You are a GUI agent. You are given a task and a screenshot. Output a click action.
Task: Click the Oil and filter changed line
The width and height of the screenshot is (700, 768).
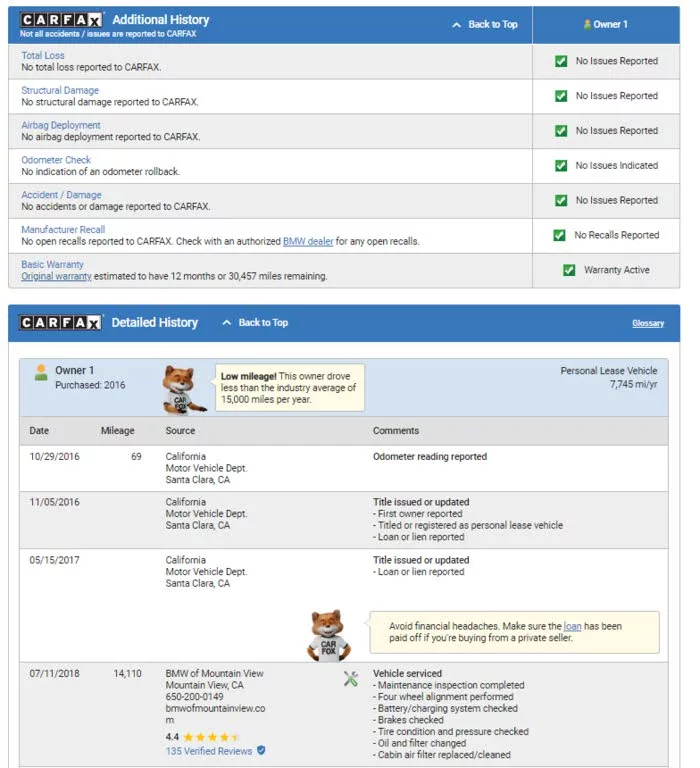click(x=420, y=743)
